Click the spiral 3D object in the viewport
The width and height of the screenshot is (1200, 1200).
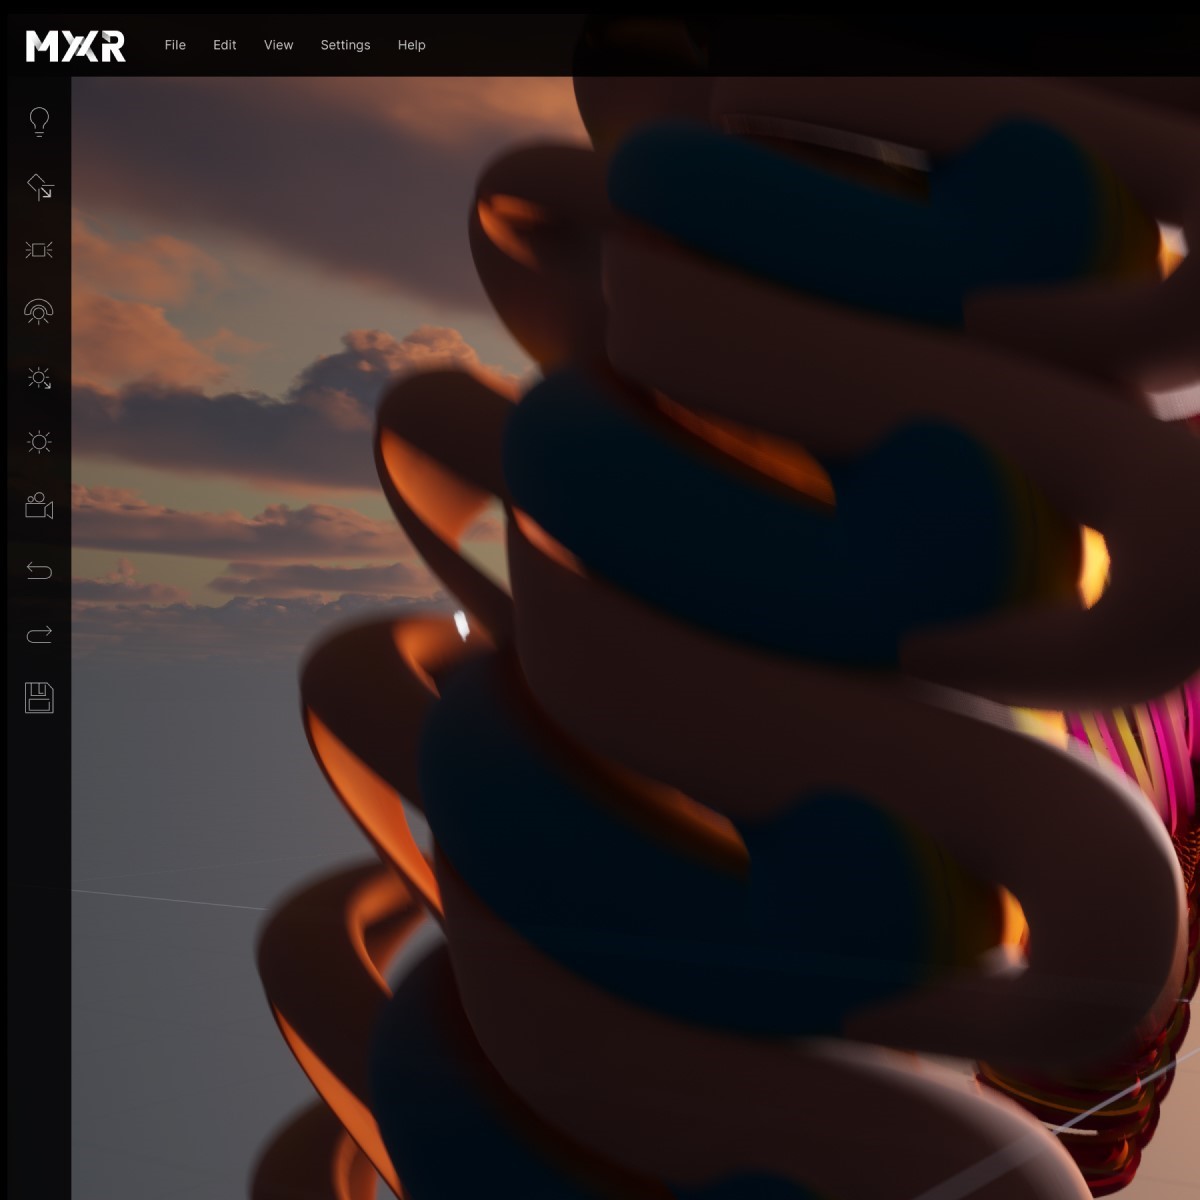point(700,600)
